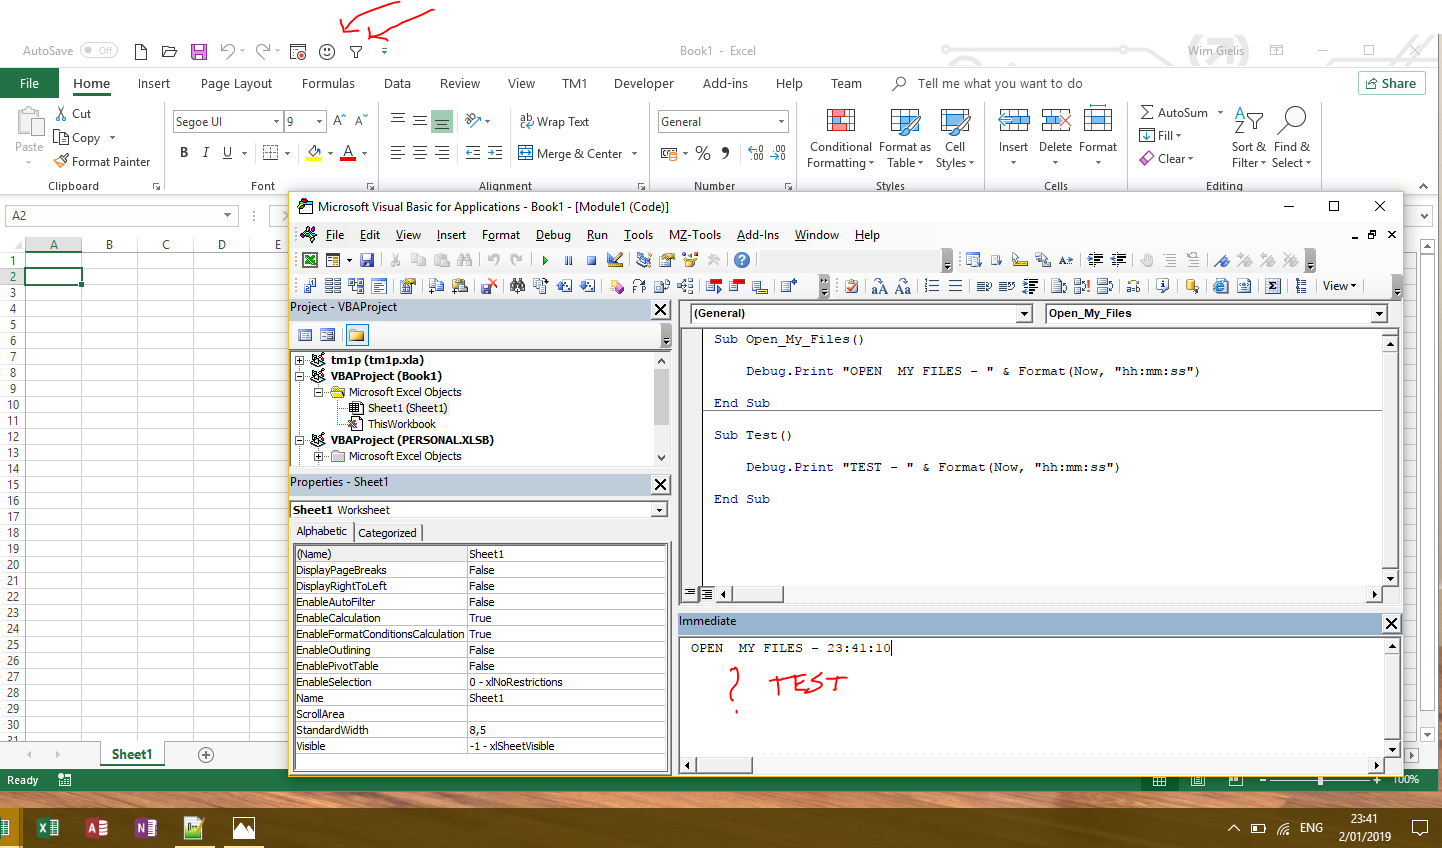This screenshot has height=848, width=1442.
Task: Click the smiley face Quick Access icon
Action: [327, 51]
